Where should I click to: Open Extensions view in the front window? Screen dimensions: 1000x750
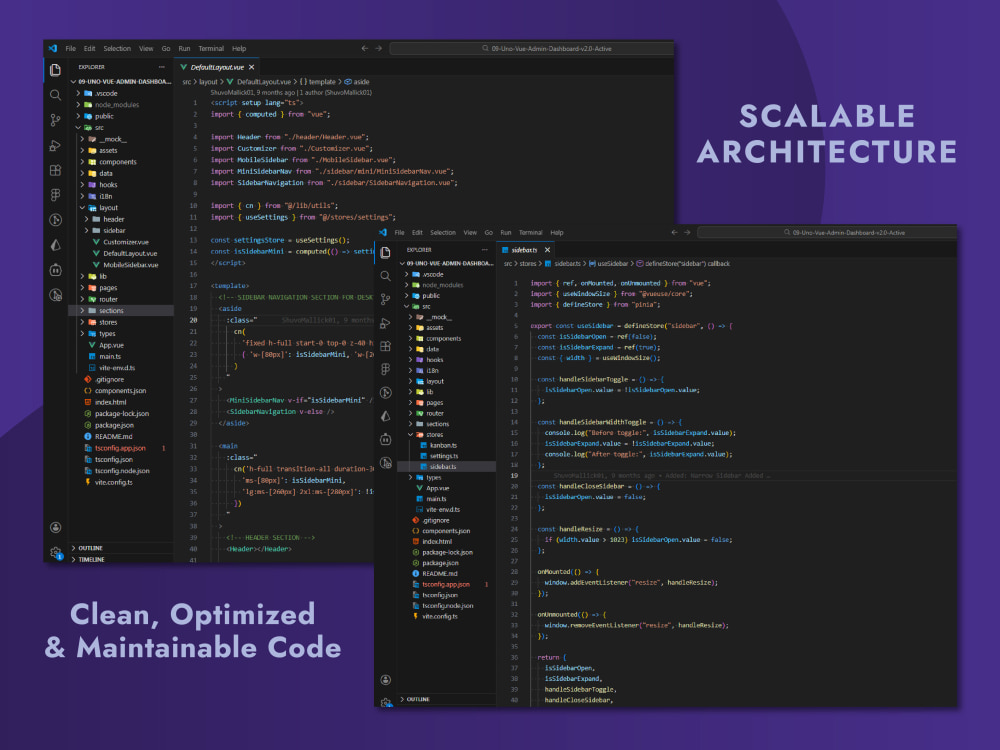pos(385,346)
